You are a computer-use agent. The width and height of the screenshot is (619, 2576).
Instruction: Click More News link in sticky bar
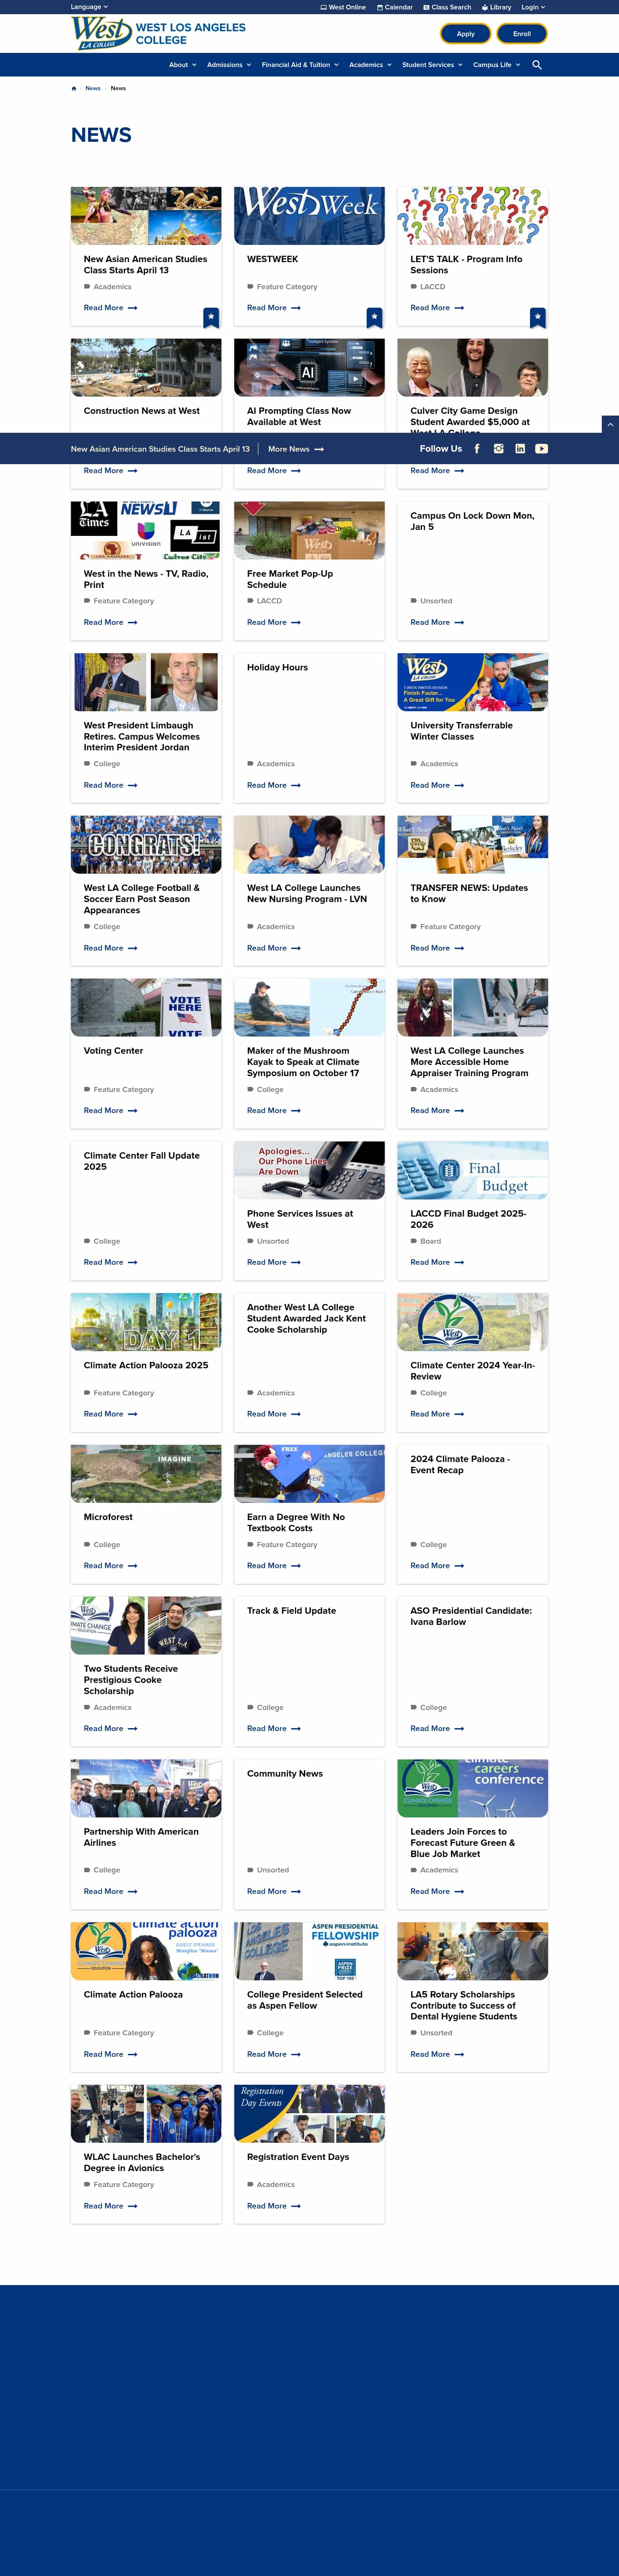pos(296,449)
